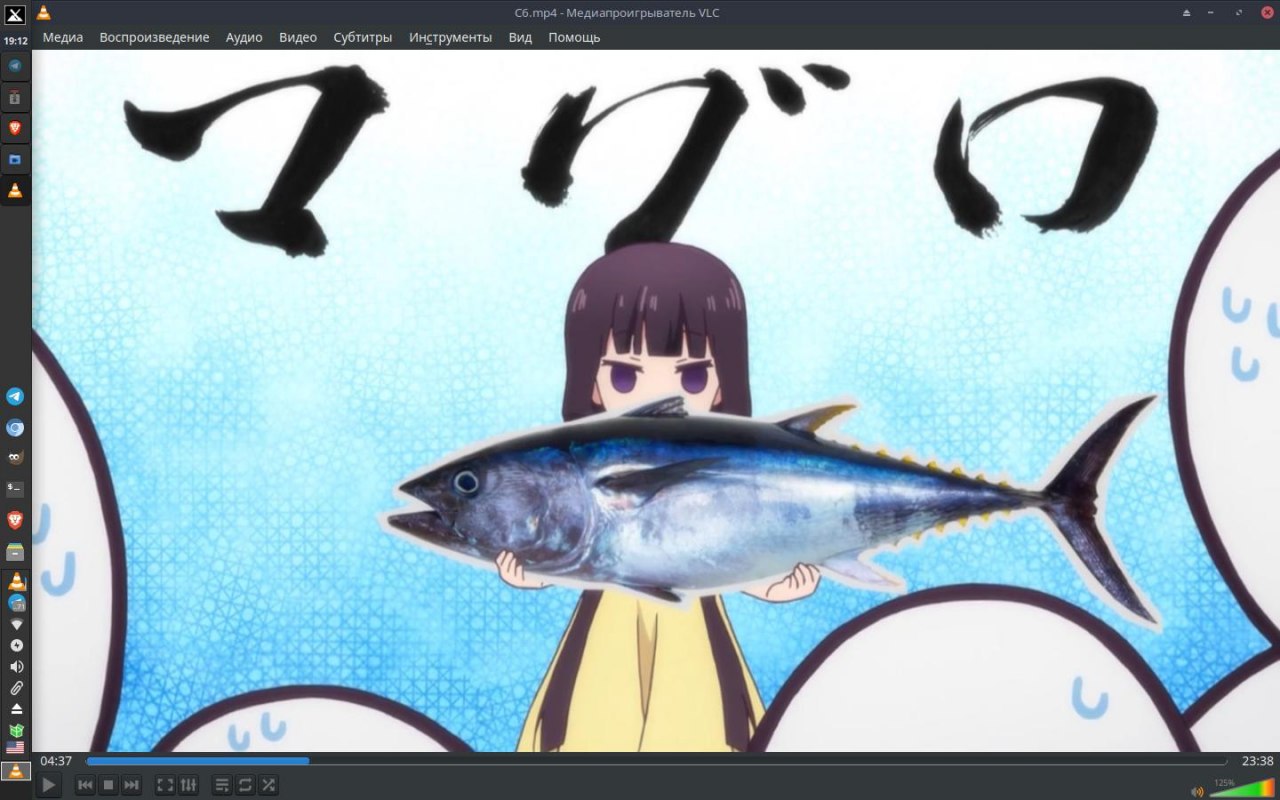The height and width of the screenshot is (800, 1280).
Task: Stop the video playback
Action: pos(108,786)
